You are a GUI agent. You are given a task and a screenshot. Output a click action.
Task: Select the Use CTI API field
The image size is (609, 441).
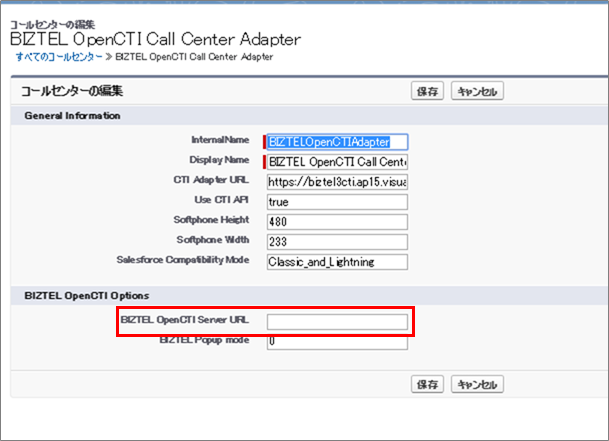click(x=337, y=202)
